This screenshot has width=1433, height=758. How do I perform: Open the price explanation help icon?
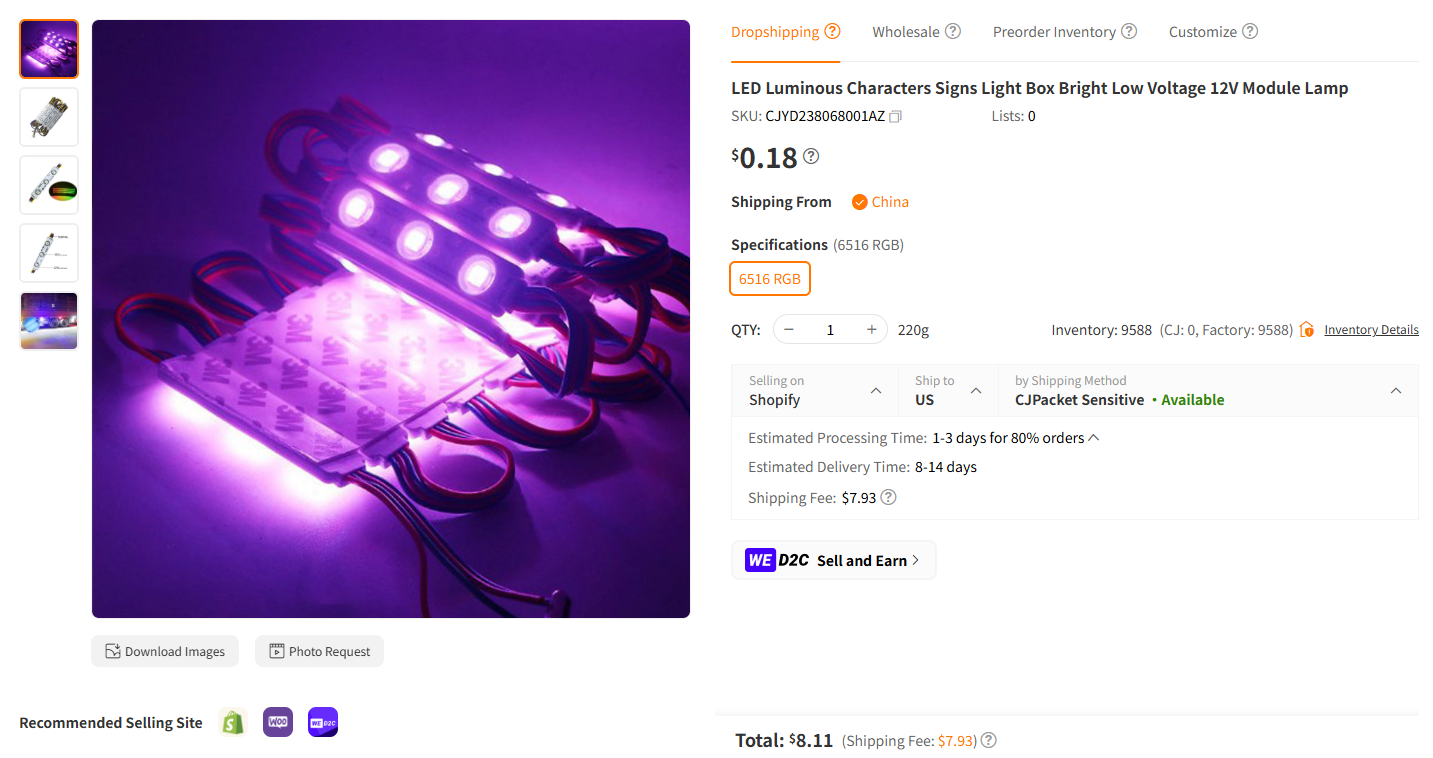[x=811, y=156]
